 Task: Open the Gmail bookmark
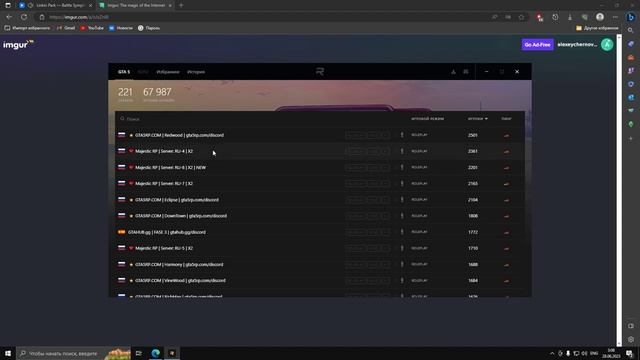[66, 28]
